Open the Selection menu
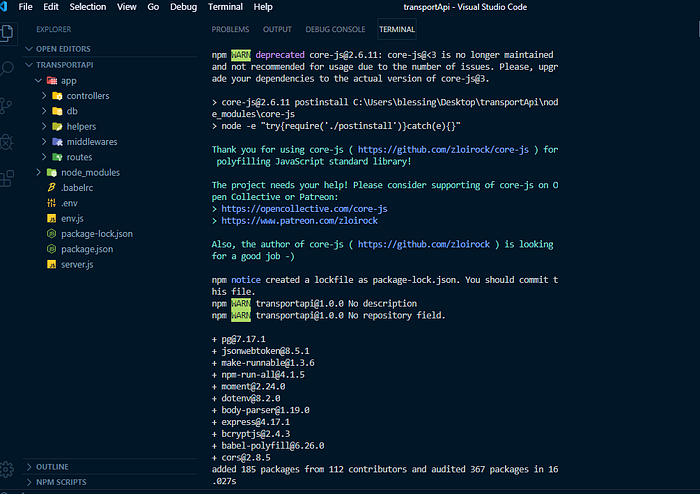This screenshot has width=700, height=494. (88, 7)
